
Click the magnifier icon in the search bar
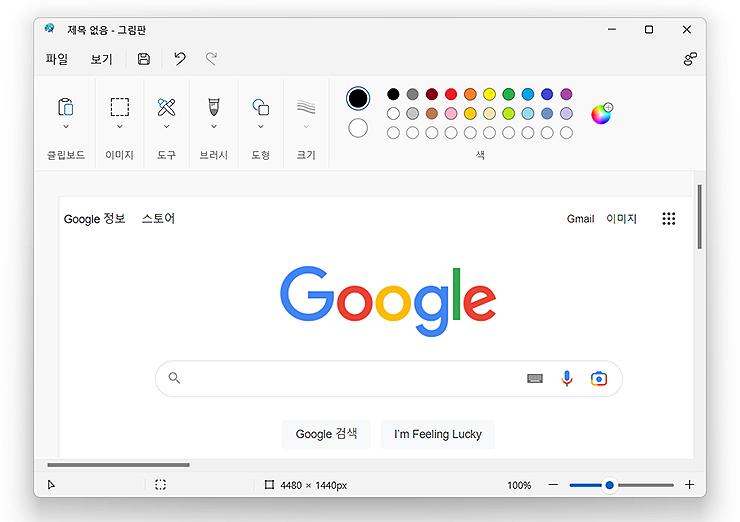tap(174, 378)
